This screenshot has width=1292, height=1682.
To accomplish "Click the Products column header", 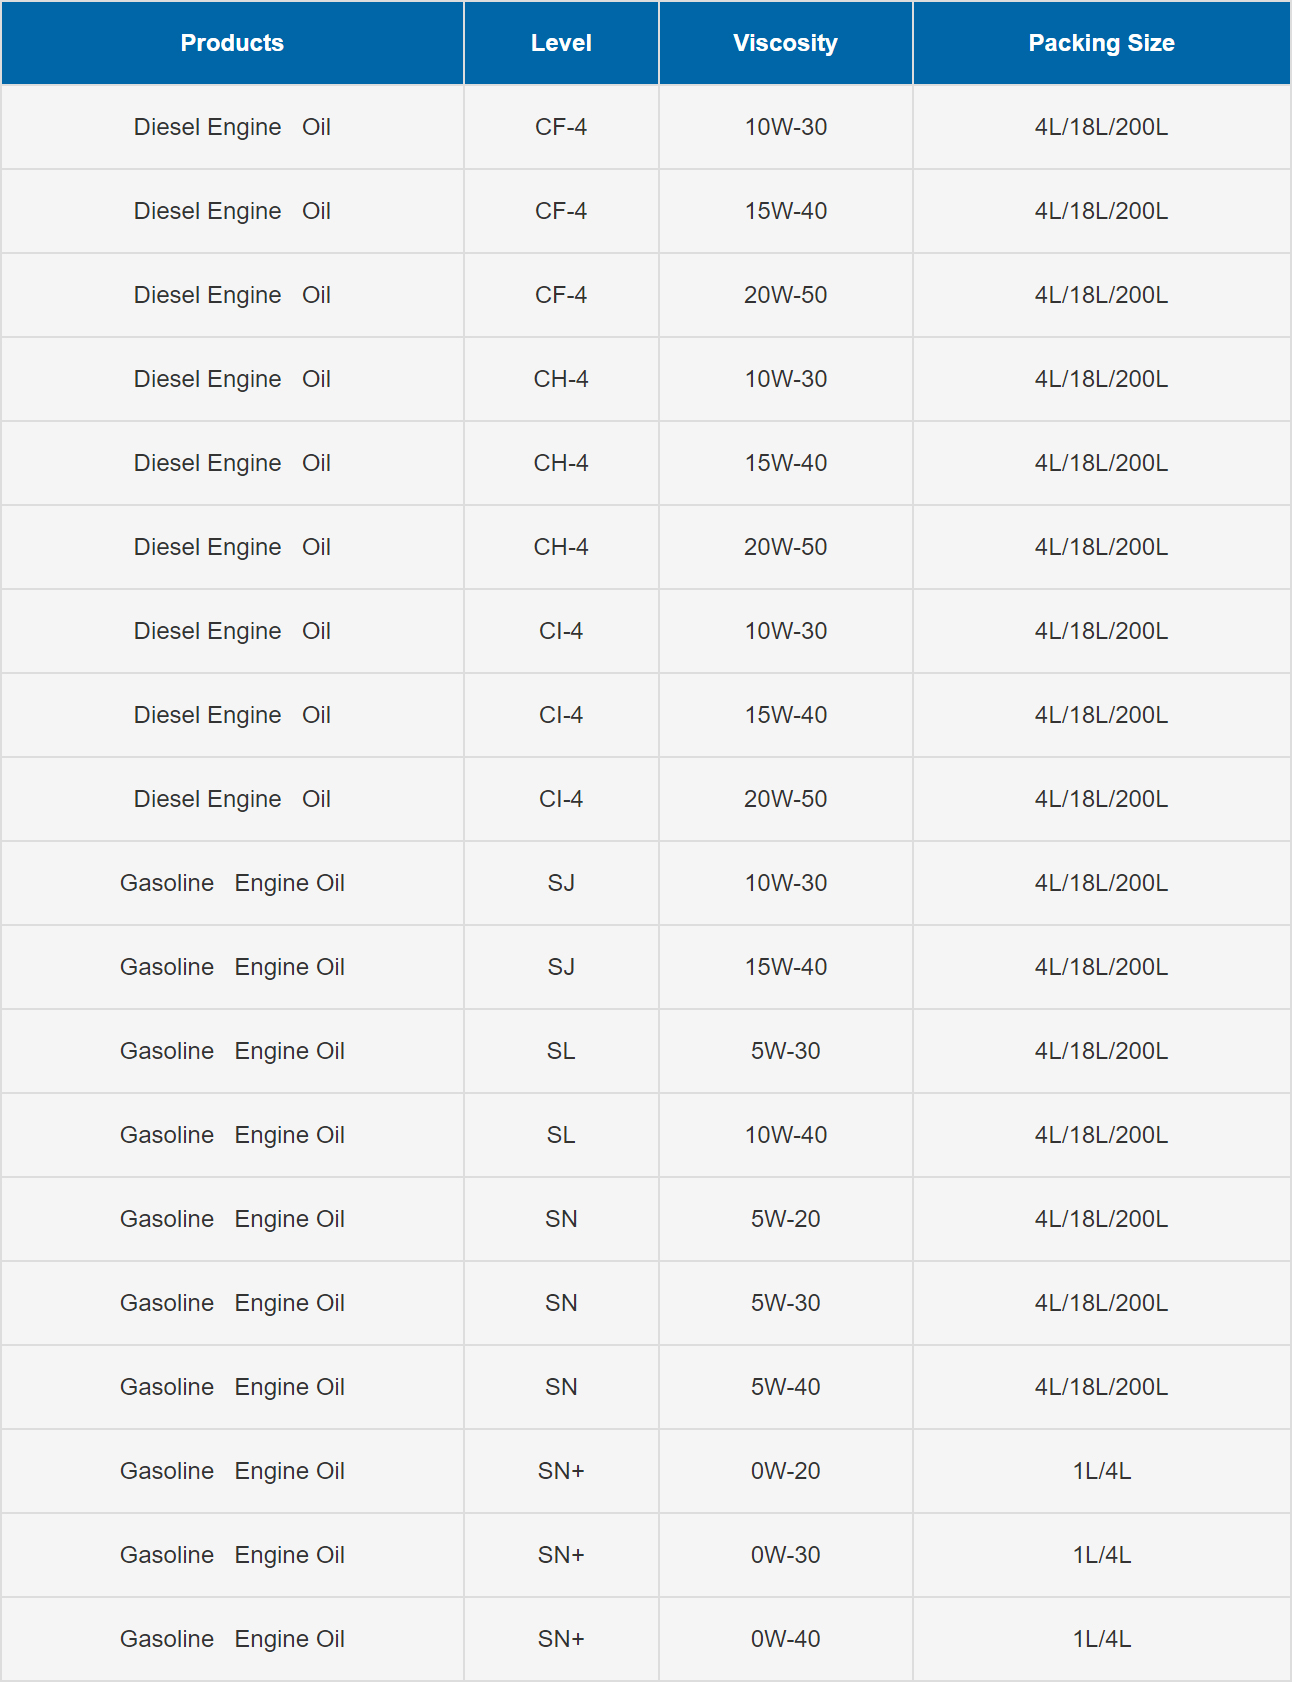I will point(232,43).
